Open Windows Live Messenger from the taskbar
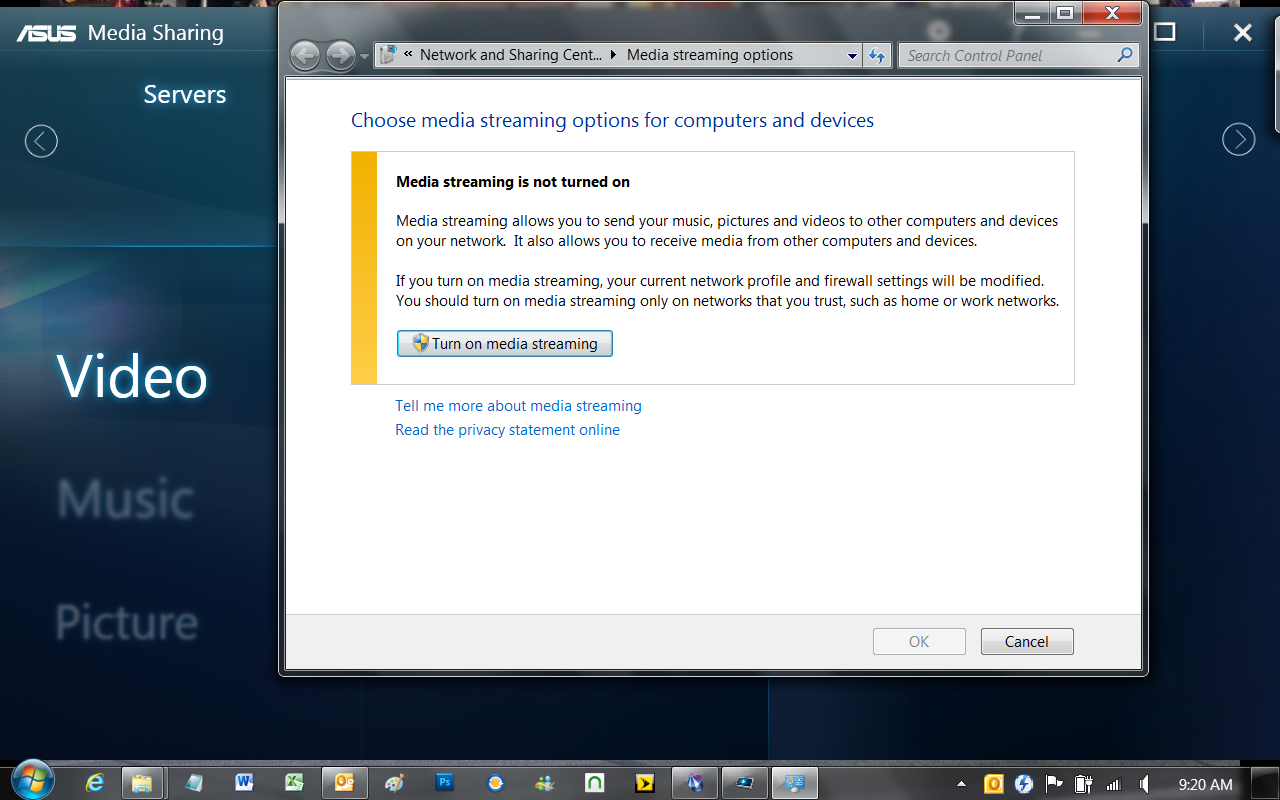This screenshot has width=1280, height=800. pyautogui.click(x=545, y=783)
